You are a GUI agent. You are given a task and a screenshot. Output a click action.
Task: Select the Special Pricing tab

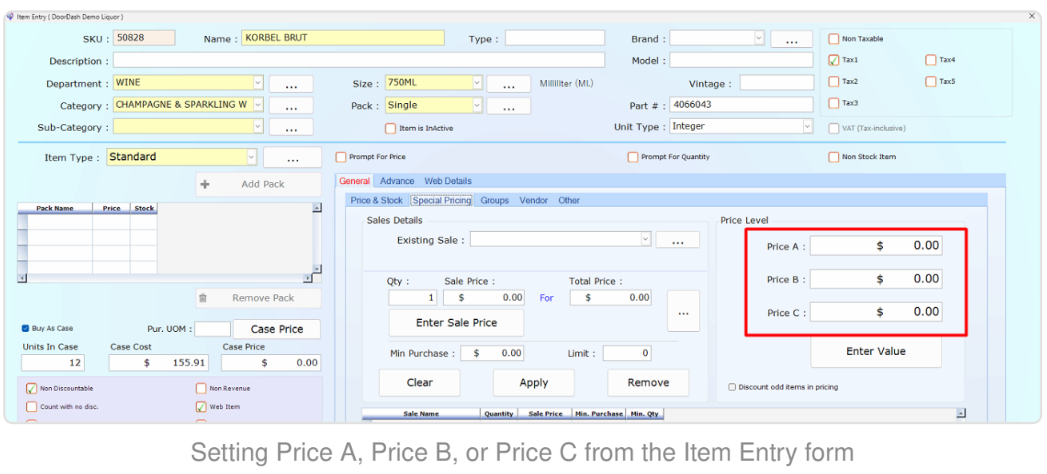pyautogui.click(x=442, y=200)
